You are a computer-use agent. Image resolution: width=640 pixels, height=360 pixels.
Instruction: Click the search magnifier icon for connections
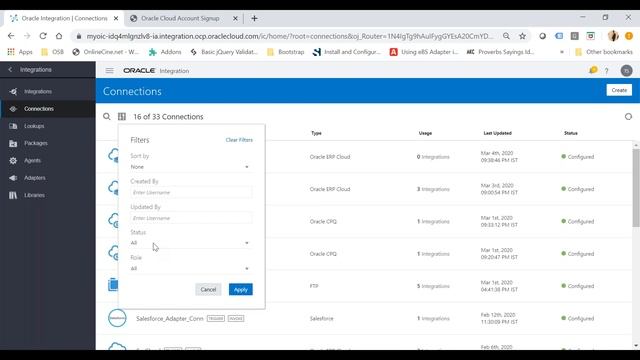[107, 117]
